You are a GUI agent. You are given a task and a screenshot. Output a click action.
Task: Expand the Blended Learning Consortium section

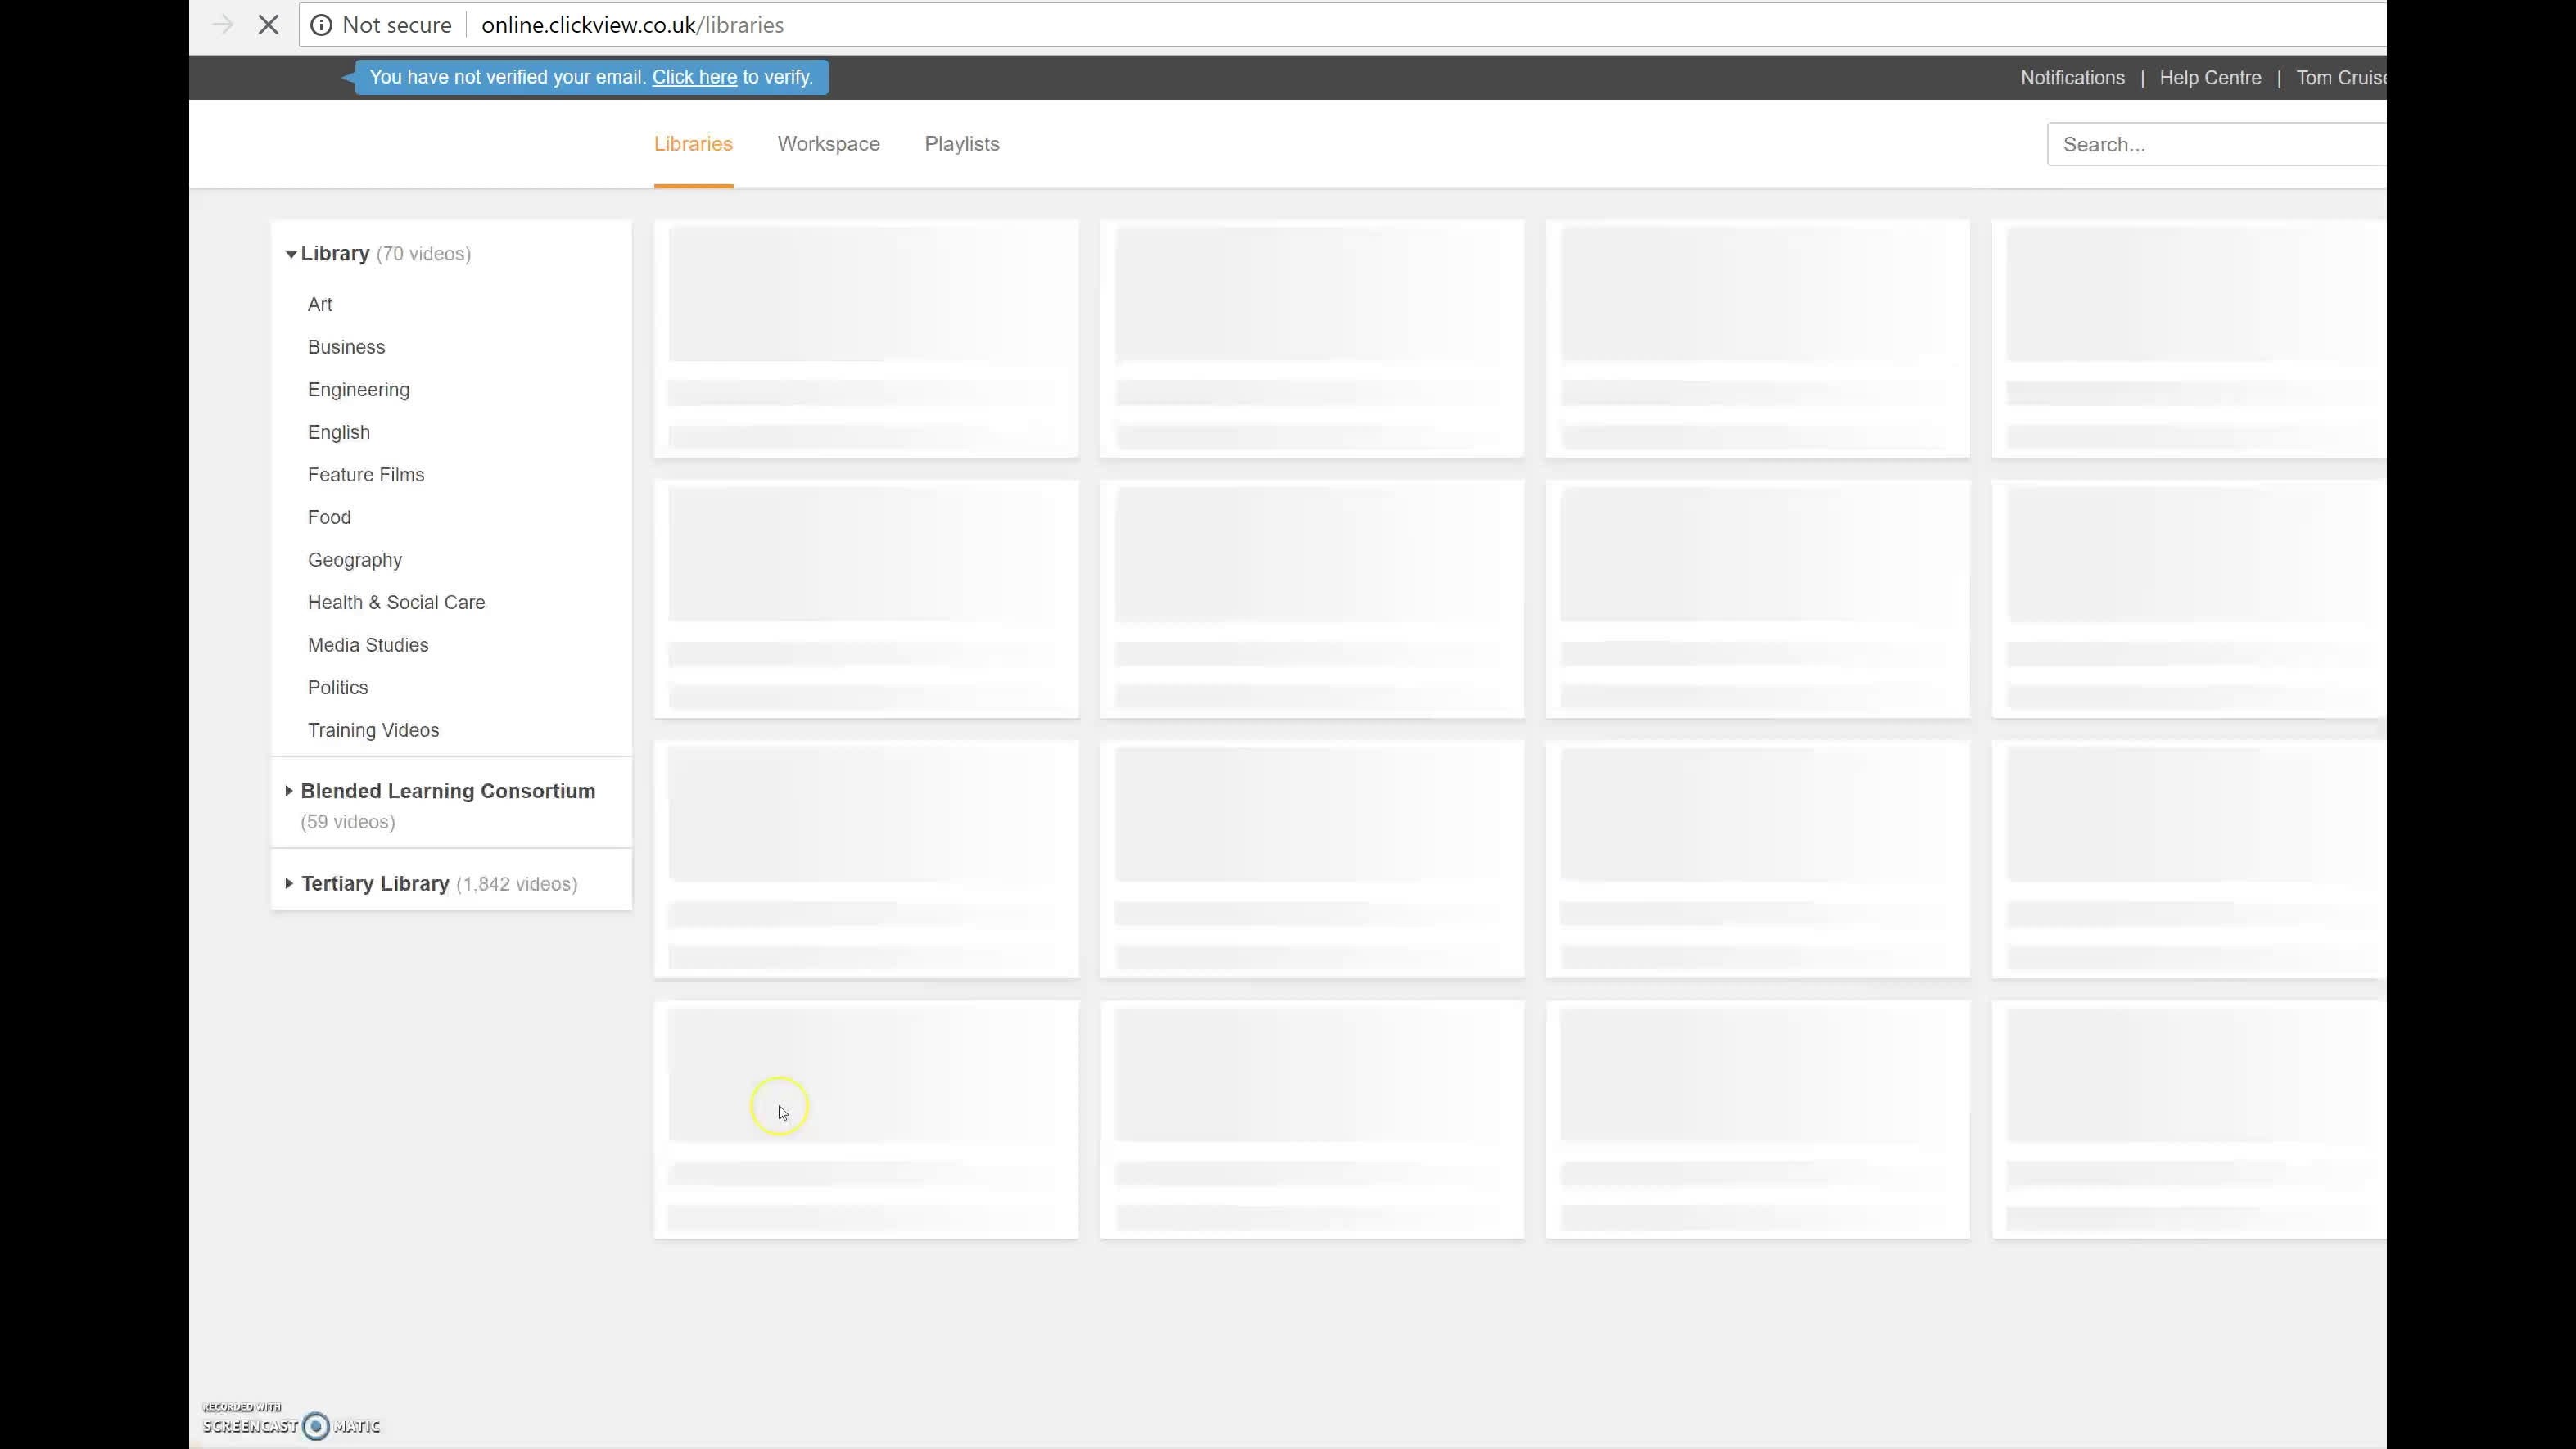(288, 791)
